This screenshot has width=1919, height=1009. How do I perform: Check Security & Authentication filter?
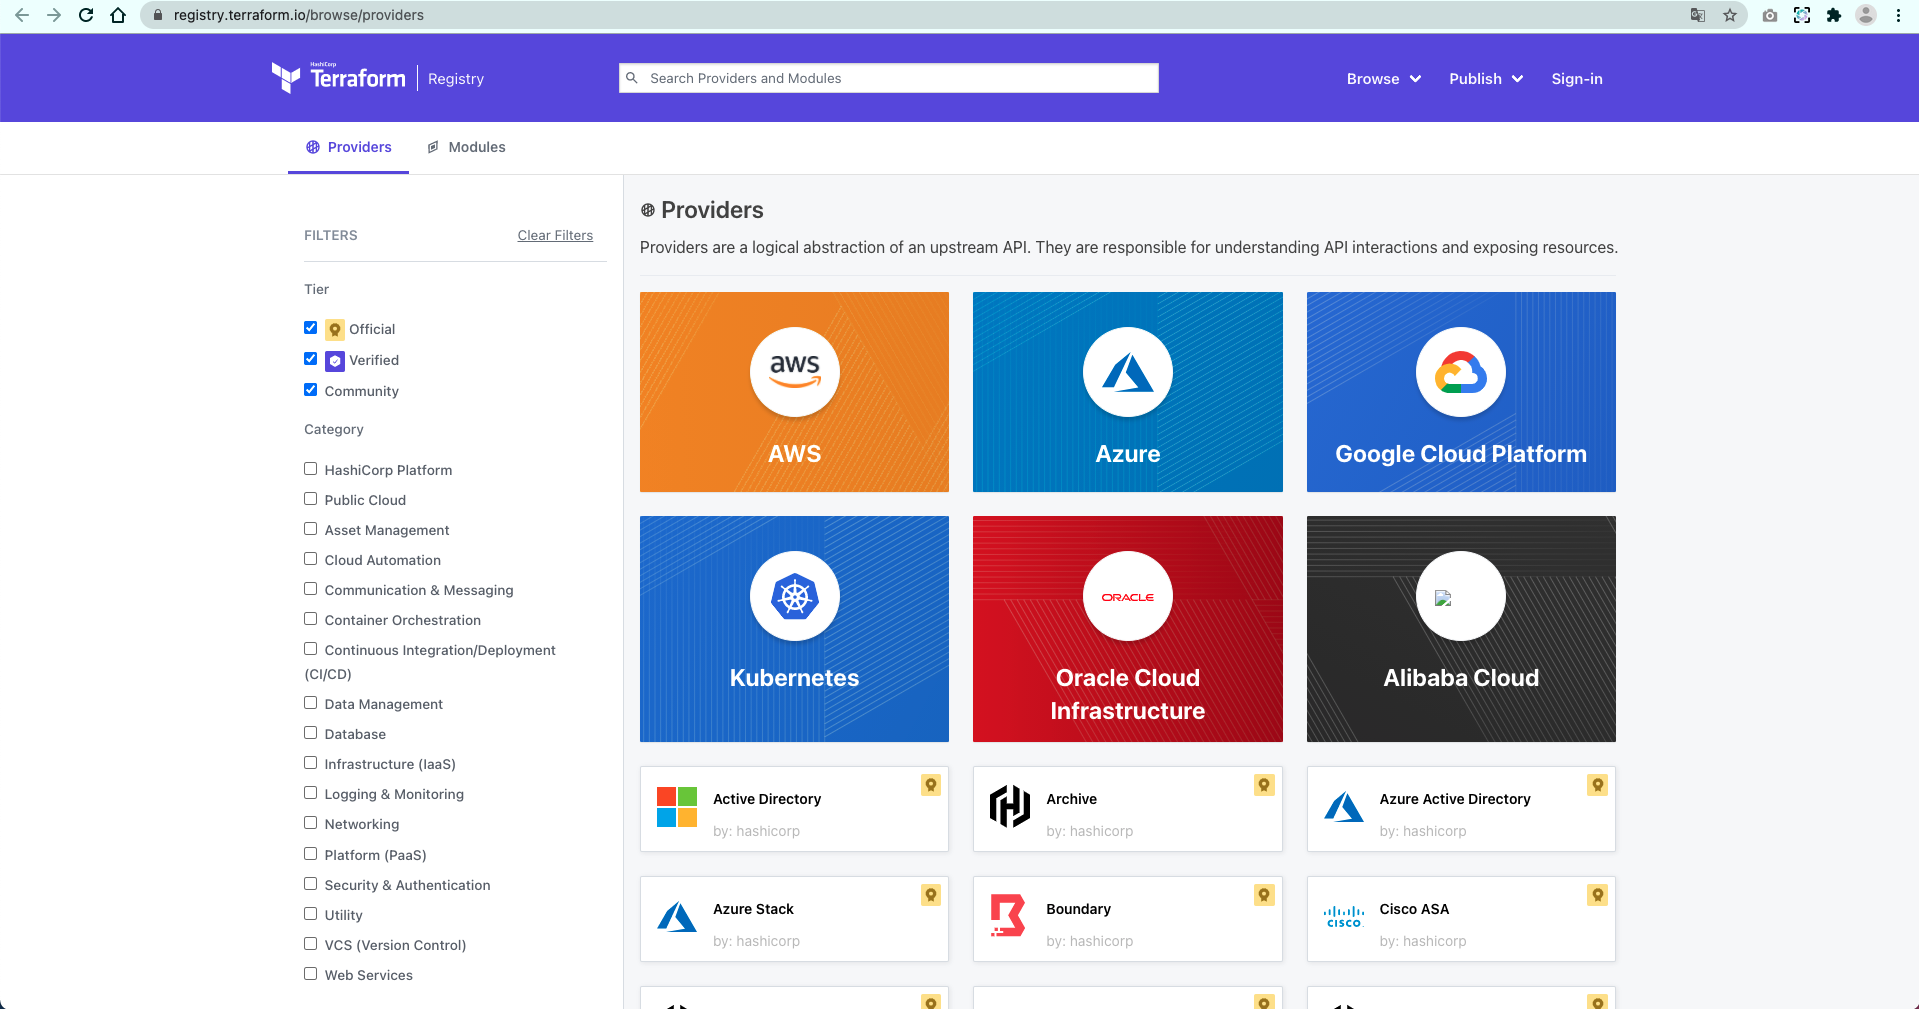[x=311, y=884]
